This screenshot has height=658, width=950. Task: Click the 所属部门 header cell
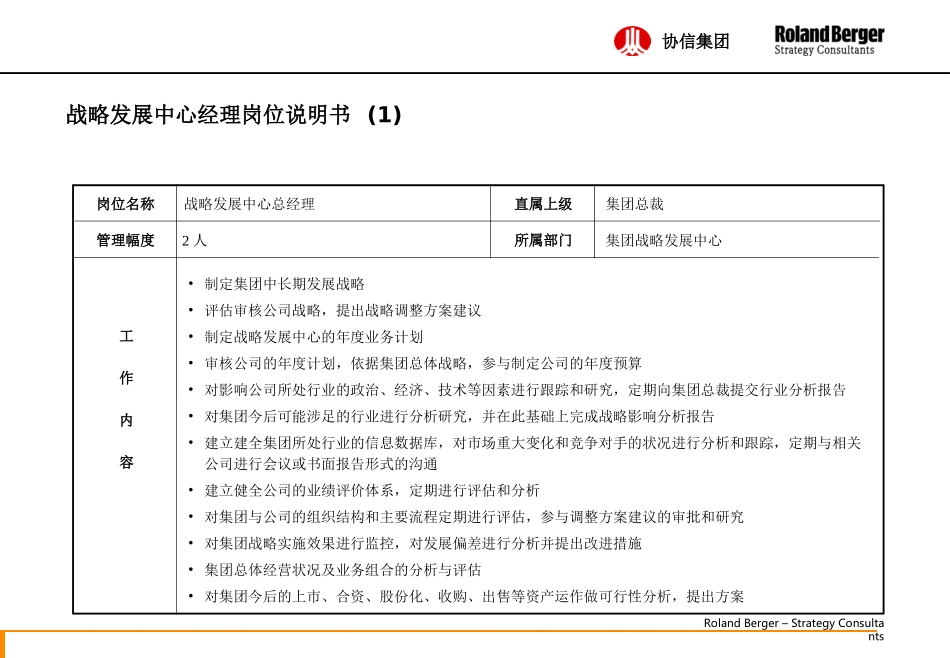(543, 240)
